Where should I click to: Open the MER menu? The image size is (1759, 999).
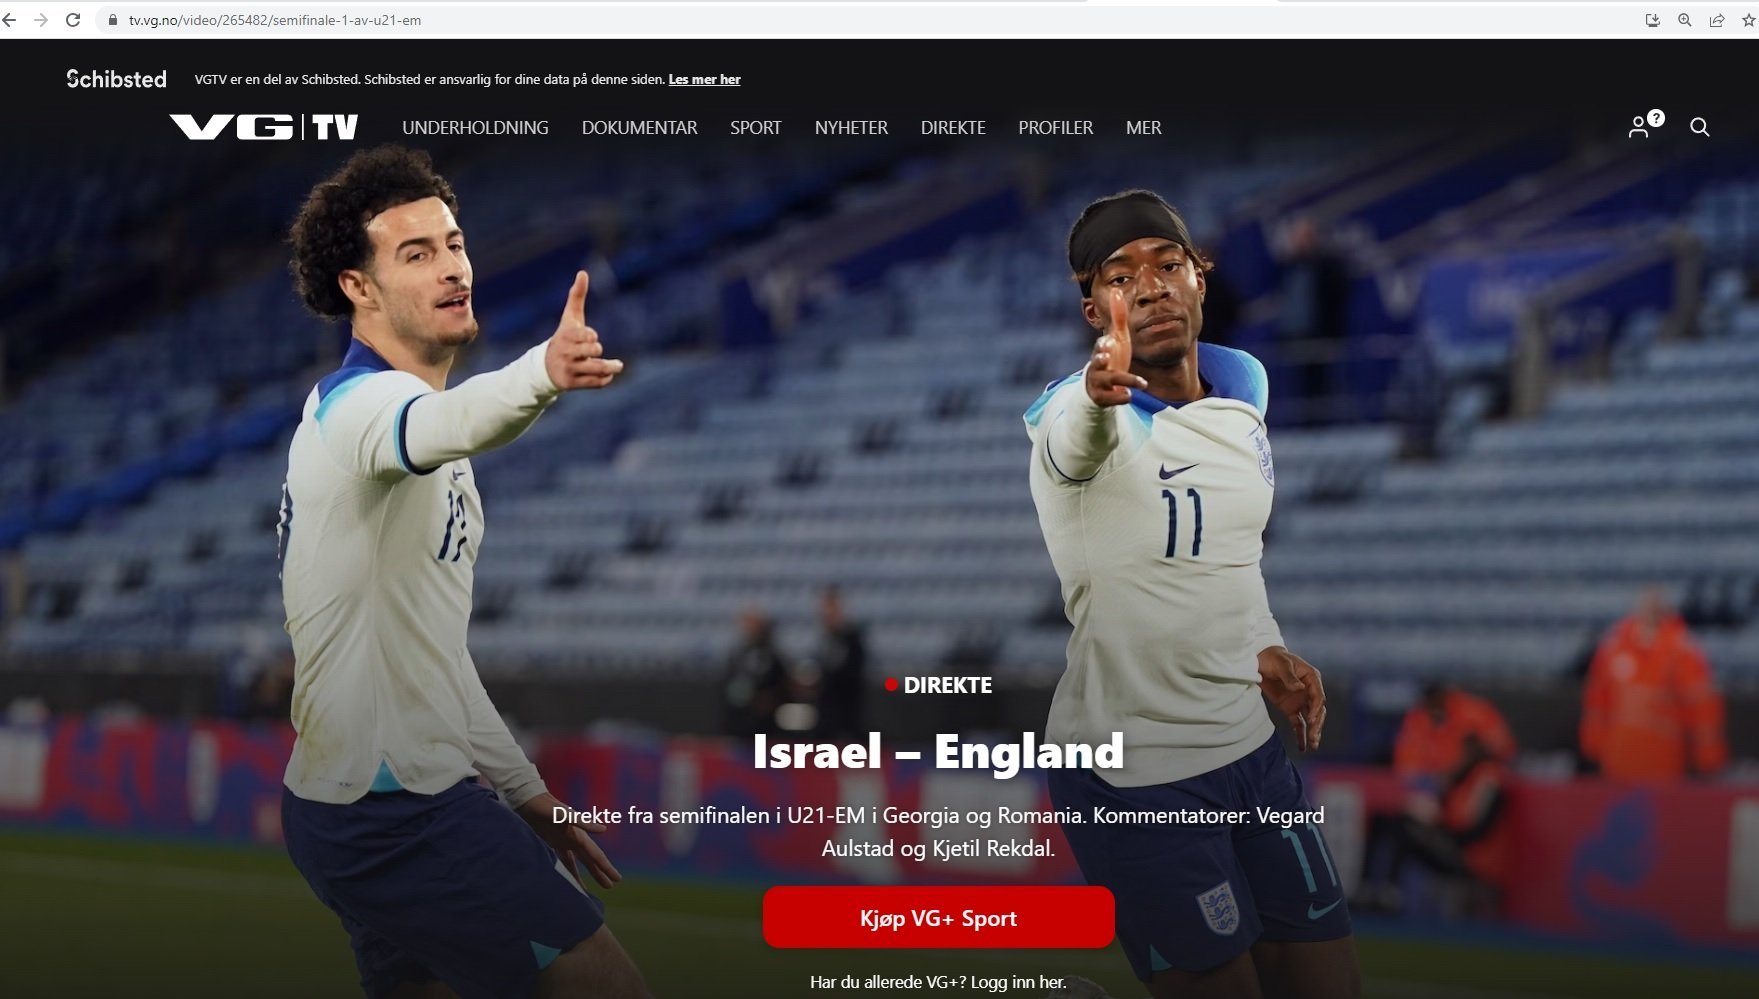tap(1143, 128)
